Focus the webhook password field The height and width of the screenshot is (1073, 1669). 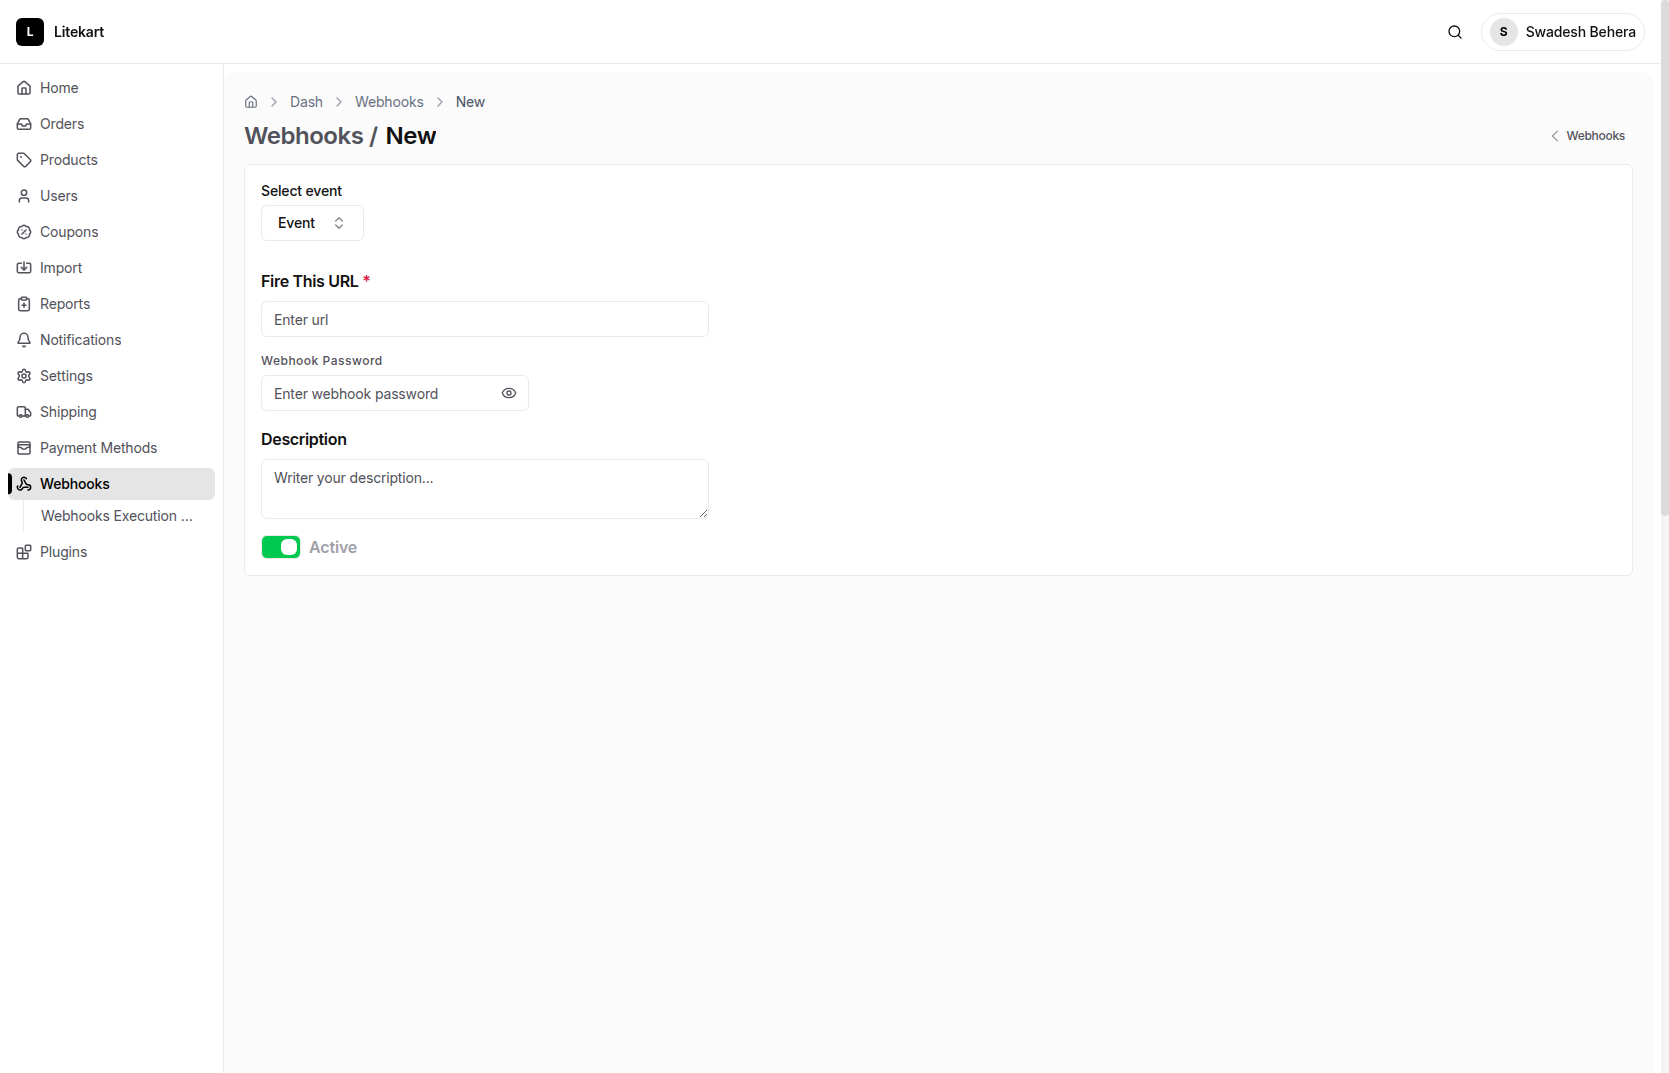[395, 393]
